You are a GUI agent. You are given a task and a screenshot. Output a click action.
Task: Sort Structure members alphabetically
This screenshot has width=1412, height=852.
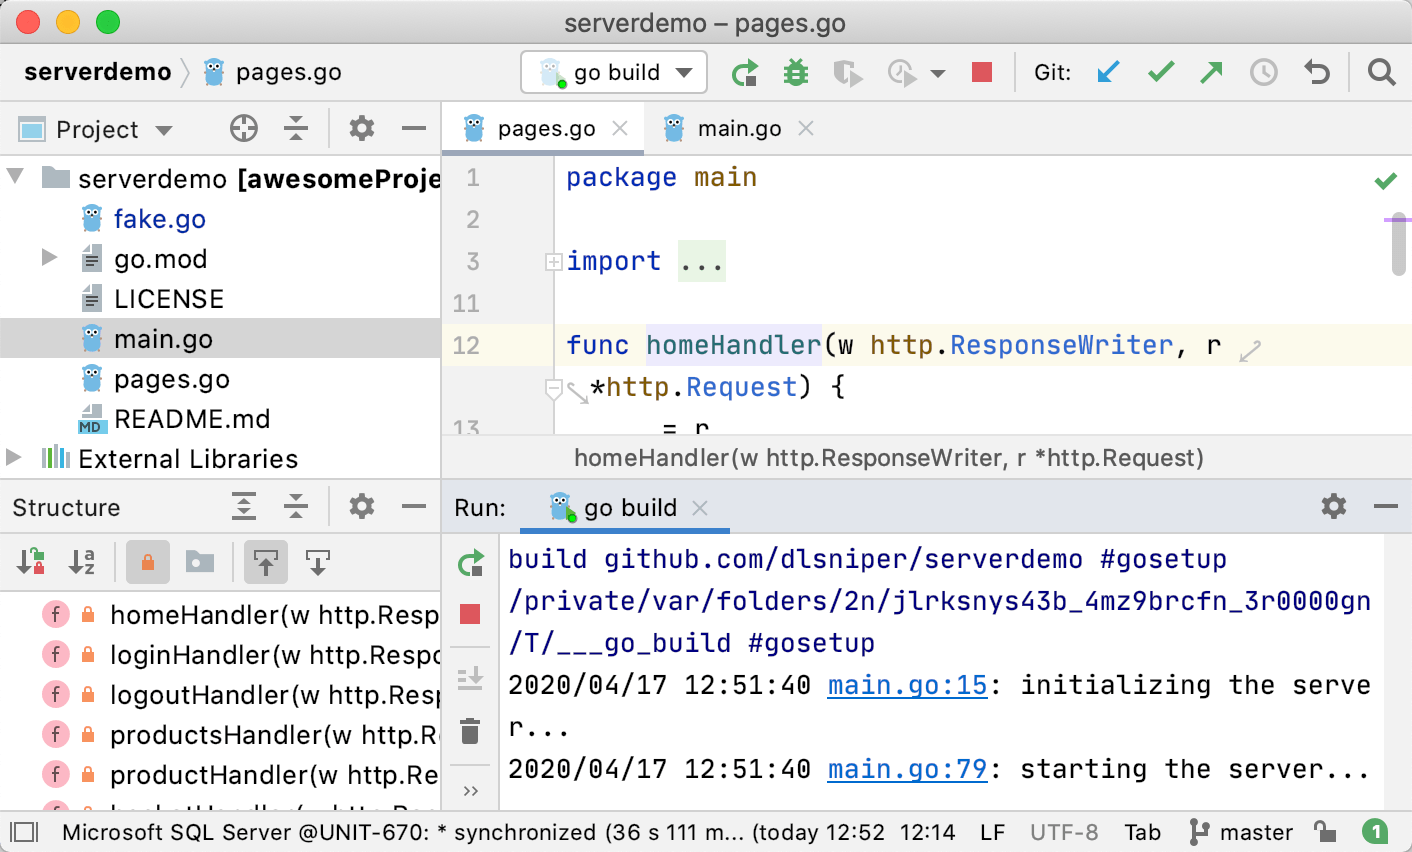tap(83, 562)
